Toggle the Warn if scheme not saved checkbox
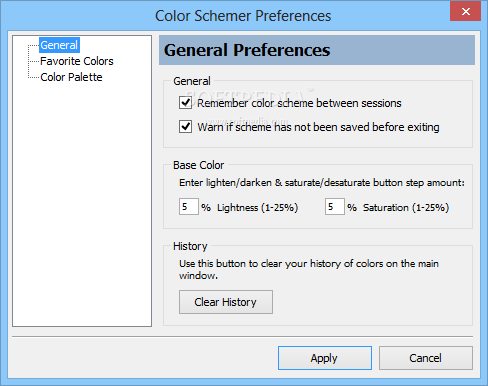Image resolution: width=488 pixels, height=386 pixels. 185,127
